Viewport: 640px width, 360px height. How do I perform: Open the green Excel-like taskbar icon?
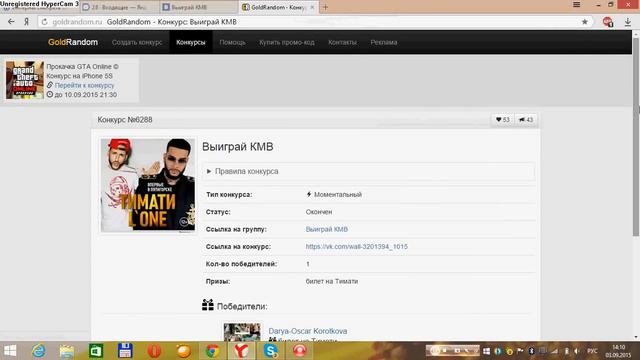96,351
